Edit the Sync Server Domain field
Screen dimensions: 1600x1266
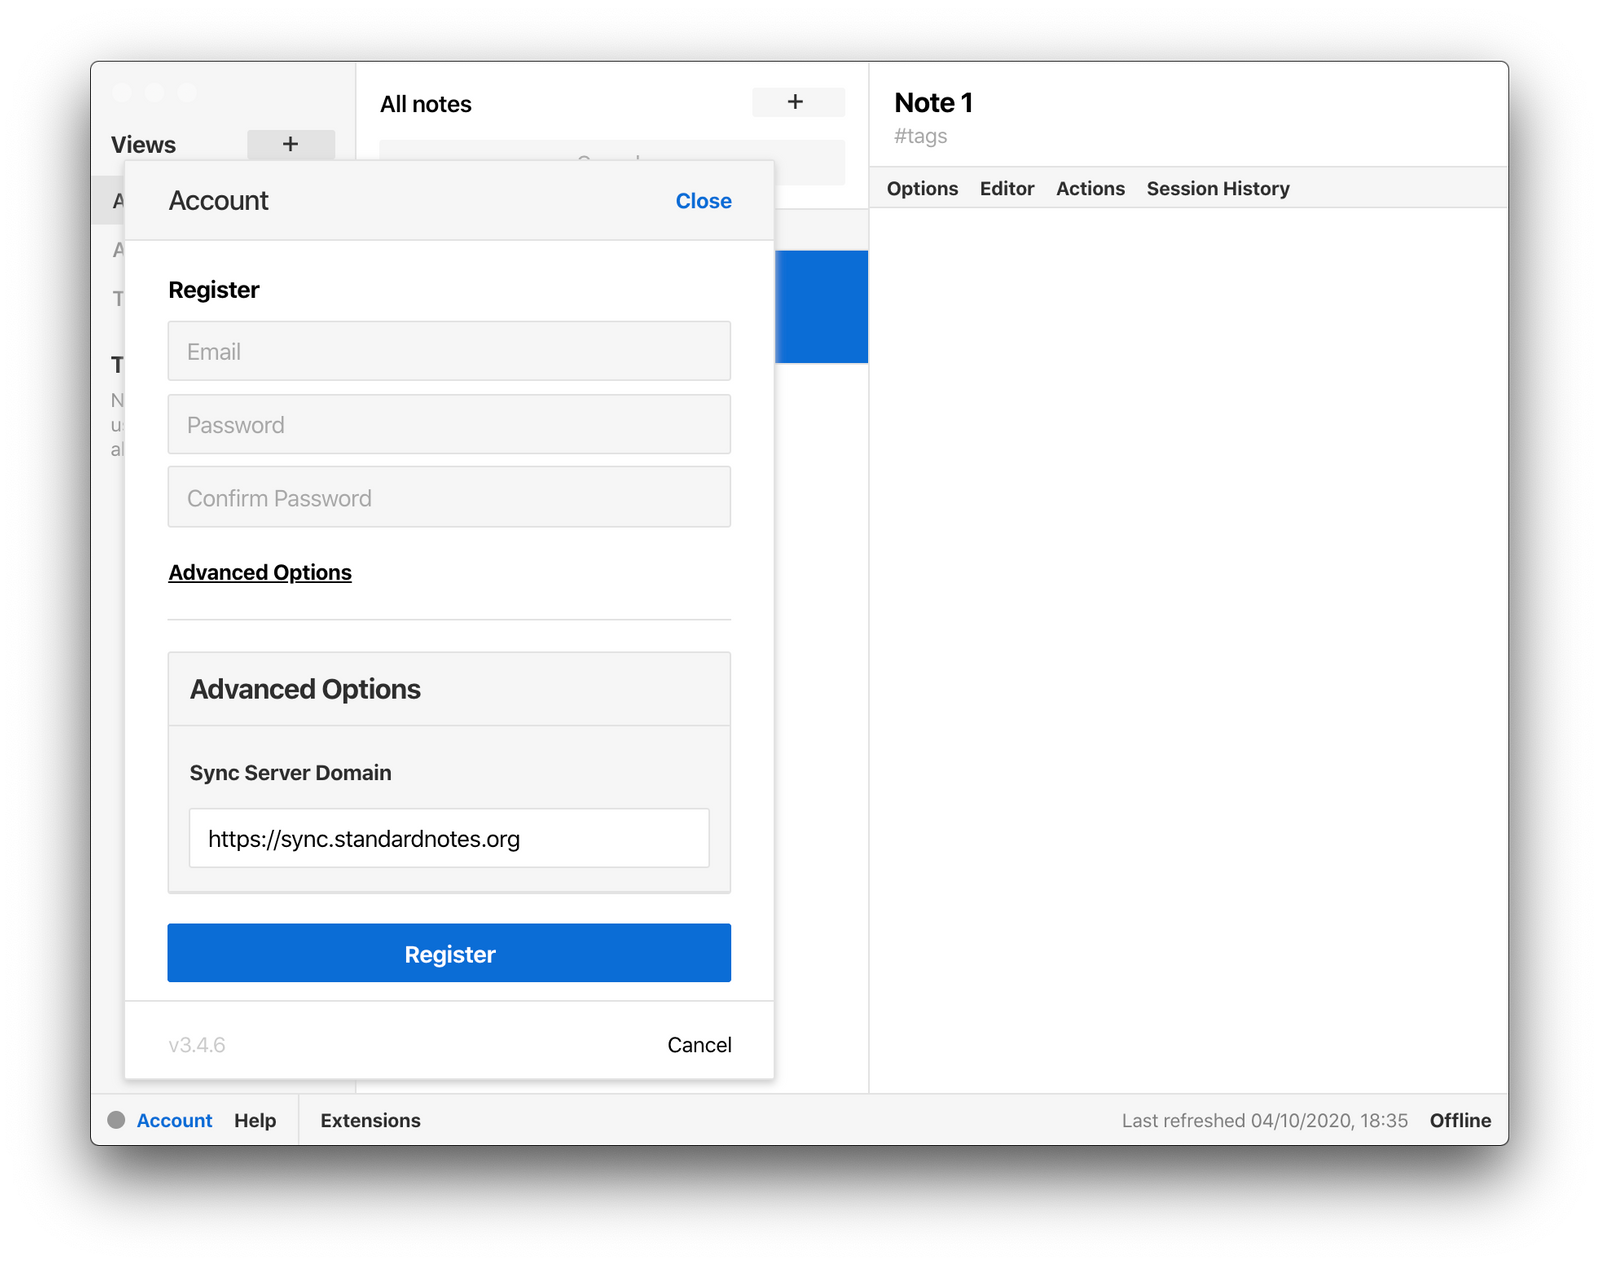pyautogui.click(x=448, y=838)
